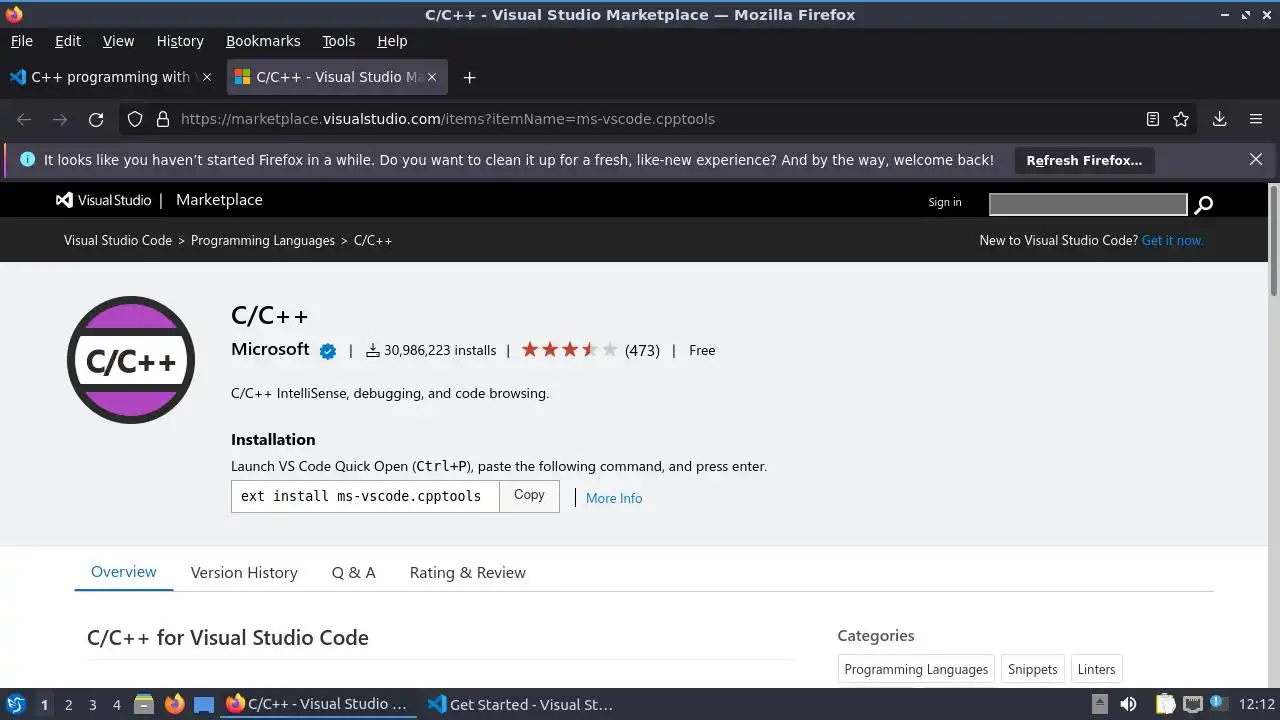Close the C/C++ Marketplace tab
1280x720 pixels.
click(432, 77)
